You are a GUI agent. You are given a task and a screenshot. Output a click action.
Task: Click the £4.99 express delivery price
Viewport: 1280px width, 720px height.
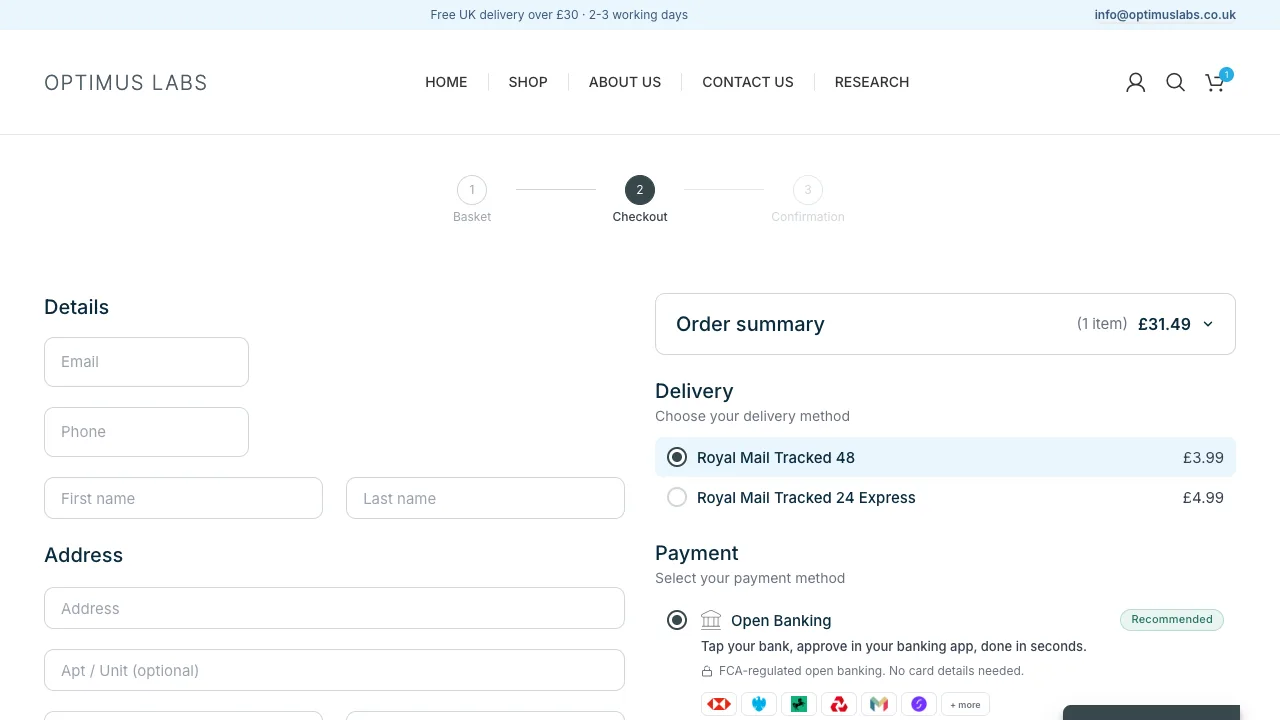1203,497
